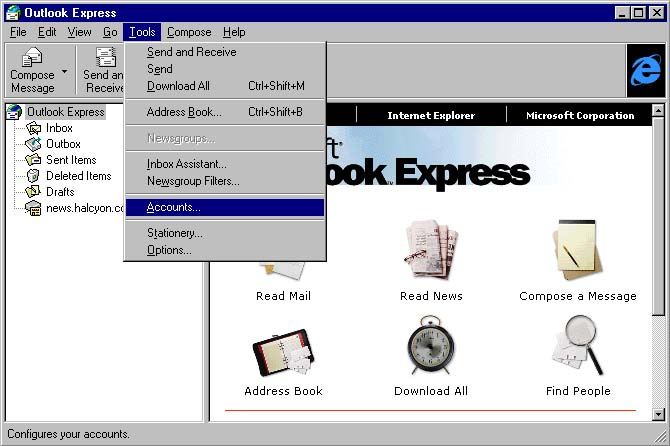Click the Microsoft Corporation link
670x446 pixels.
click(580, 116)
